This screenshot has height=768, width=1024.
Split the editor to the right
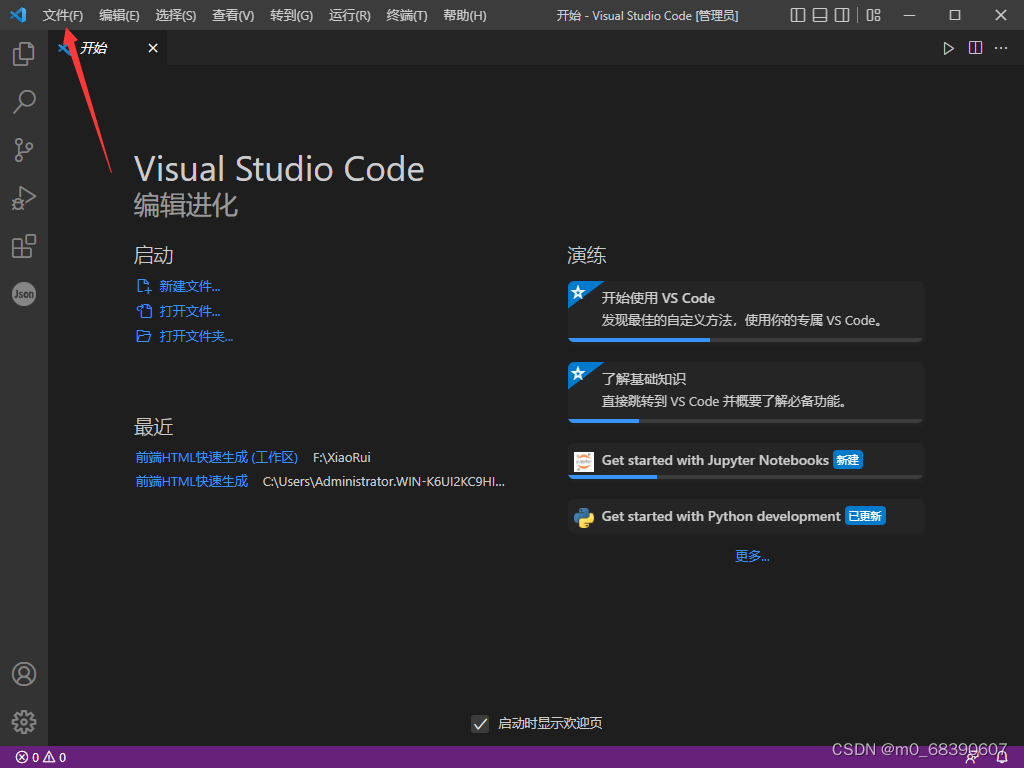click(975, 48)
